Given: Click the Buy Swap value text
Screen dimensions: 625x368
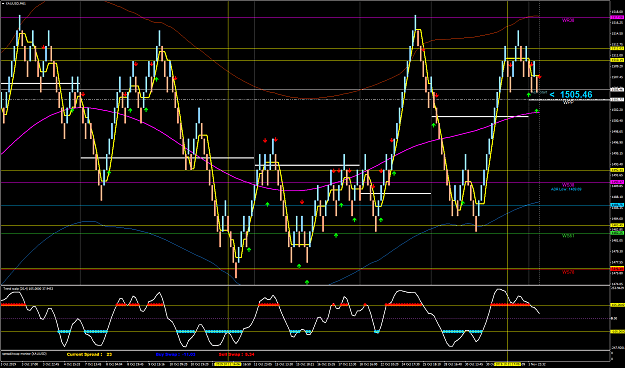Looking at the screenshot, I should [175, 354].
